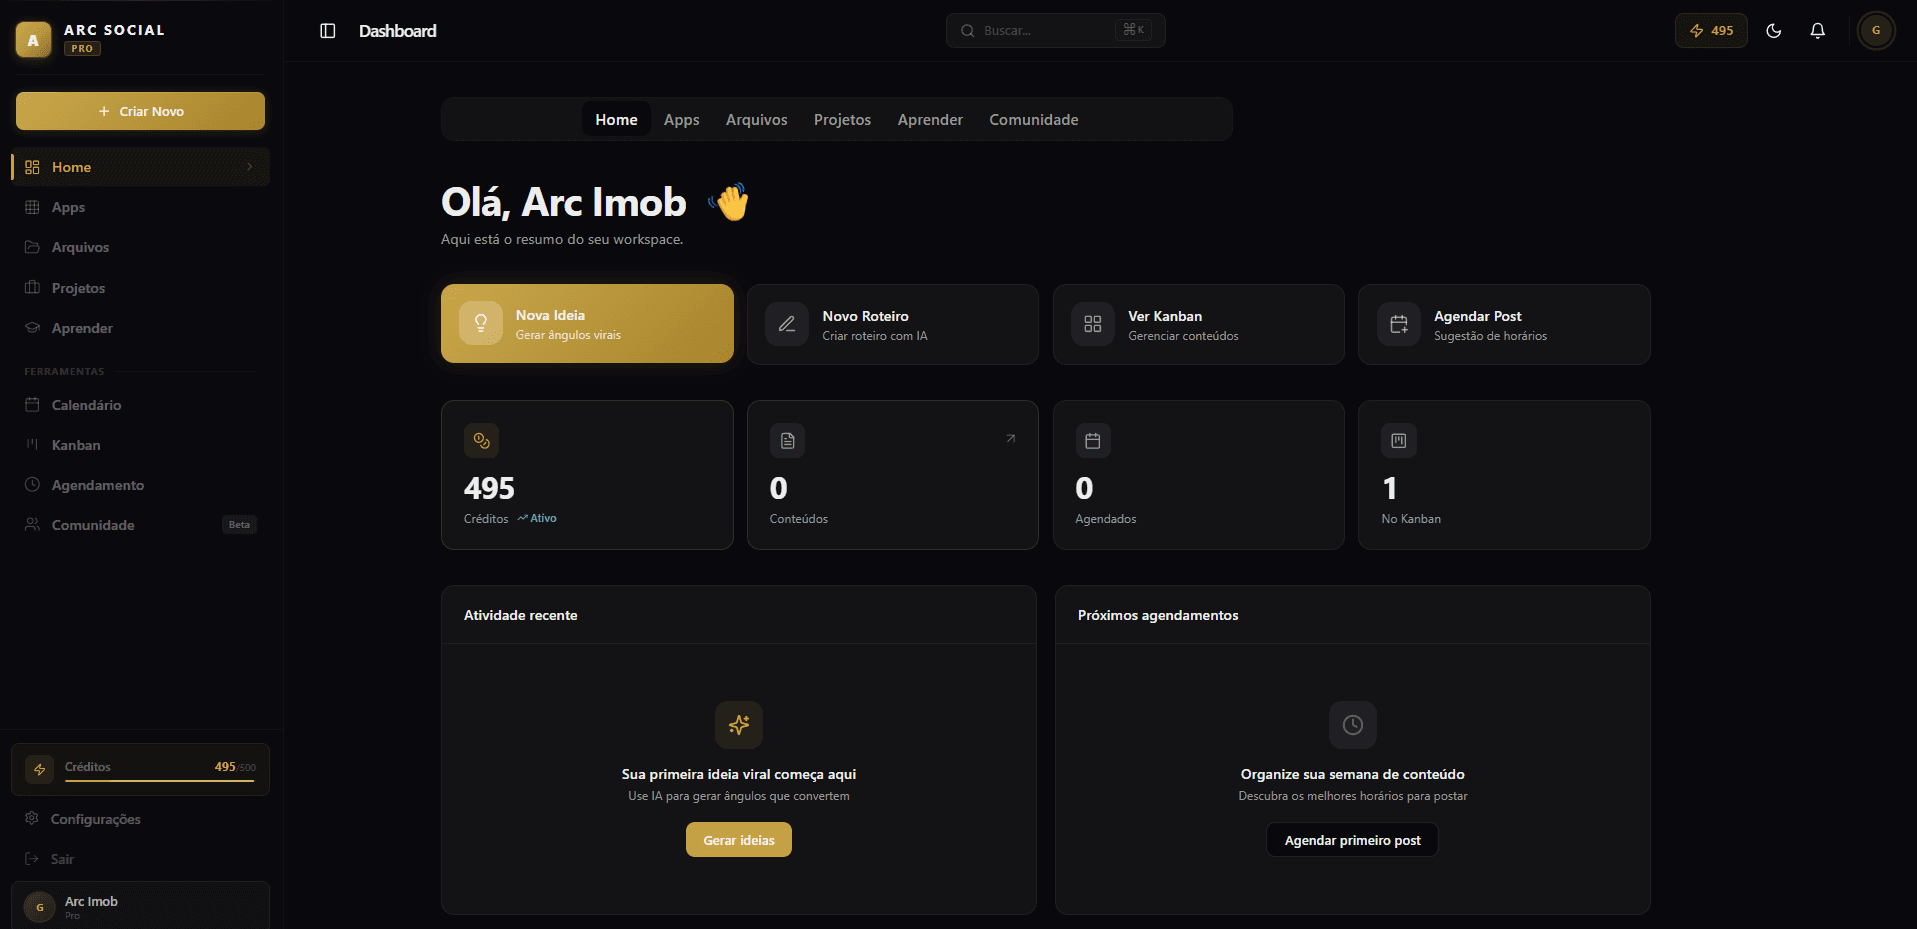
Task: Toggle dark mode with the moon icon
Action: click(1773, 30)
